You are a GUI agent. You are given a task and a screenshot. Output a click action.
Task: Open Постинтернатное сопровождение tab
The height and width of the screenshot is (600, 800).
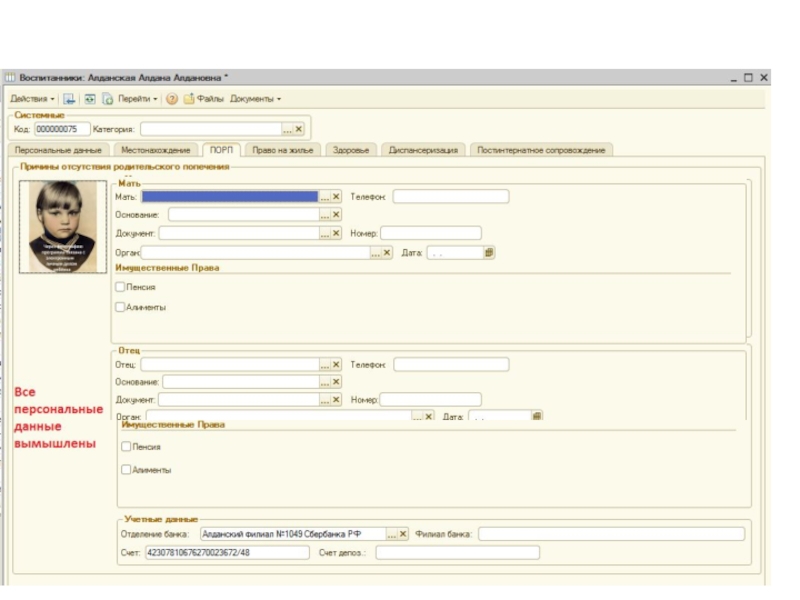tap(541, 150)
